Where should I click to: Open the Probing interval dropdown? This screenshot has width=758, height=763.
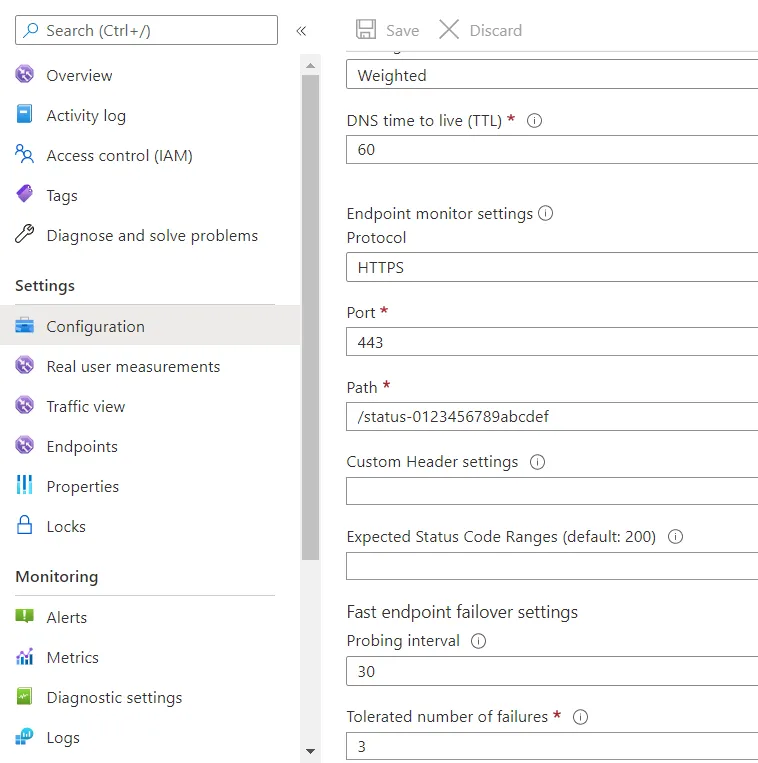click(552, 671)
